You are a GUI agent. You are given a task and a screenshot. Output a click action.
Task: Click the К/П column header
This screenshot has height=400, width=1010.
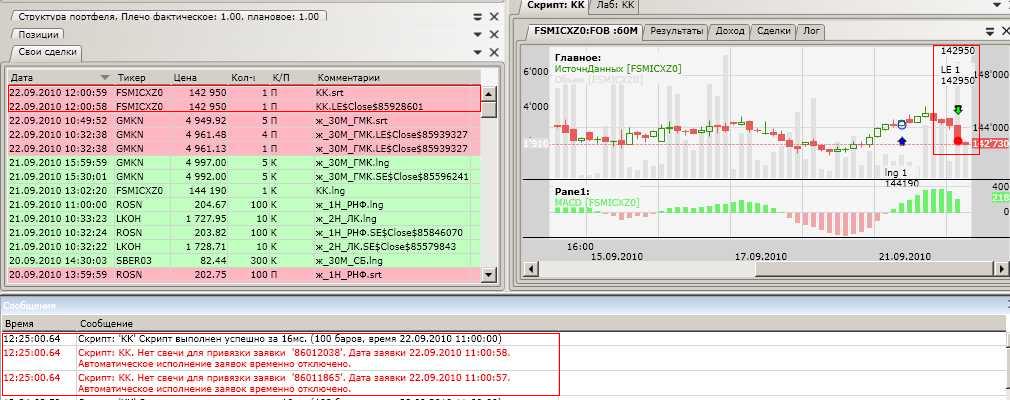(290, 78)
